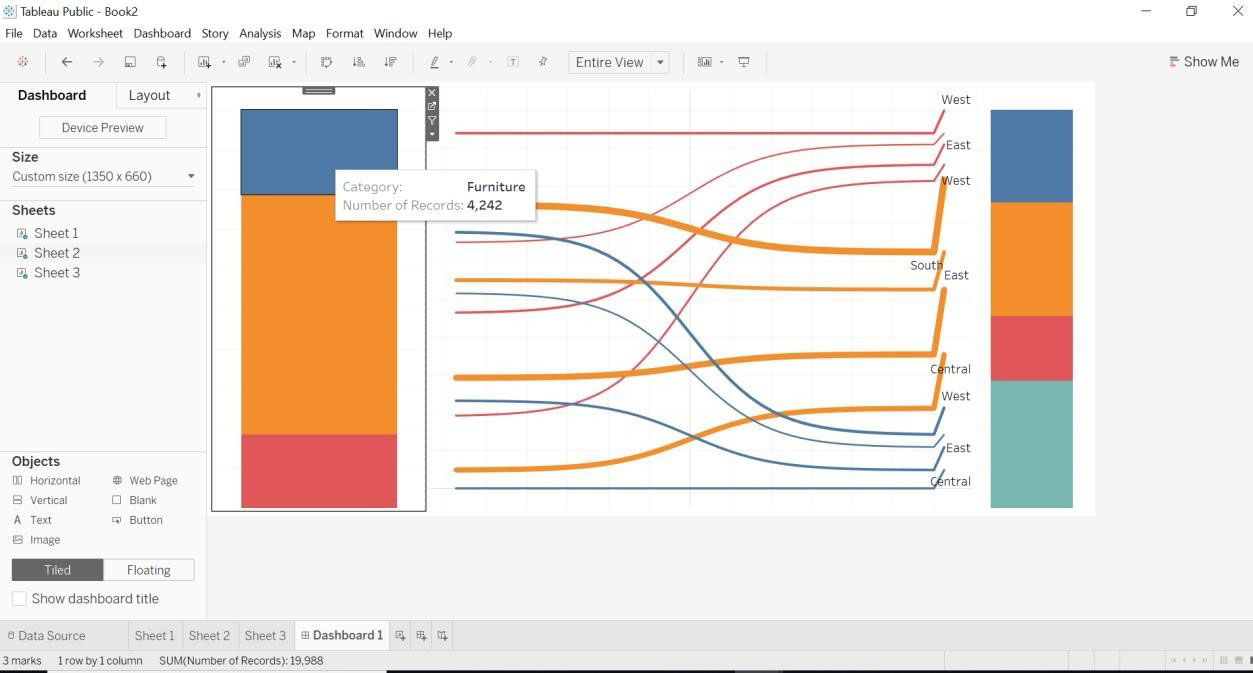Switch to the Layout tab

(x=149, y=95)
